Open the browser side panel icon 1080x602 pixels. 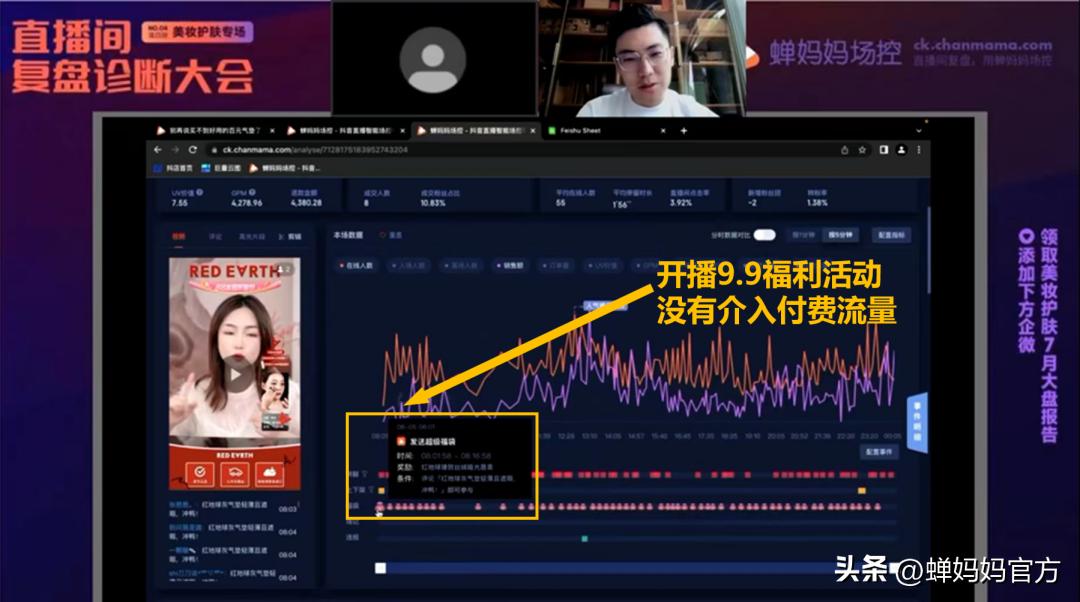pos(884,149)
